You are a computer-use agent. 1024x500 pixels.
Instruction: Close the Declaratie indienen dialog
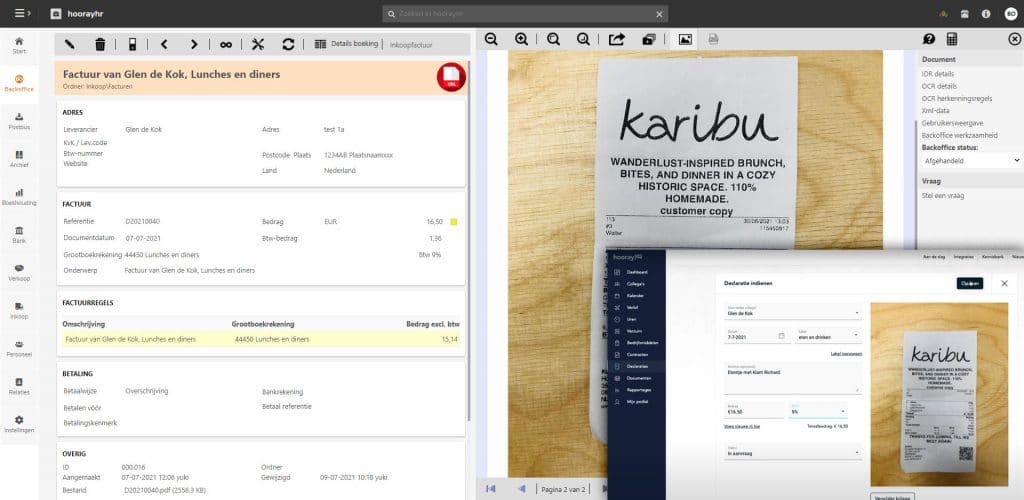[x=1004, y=283]
